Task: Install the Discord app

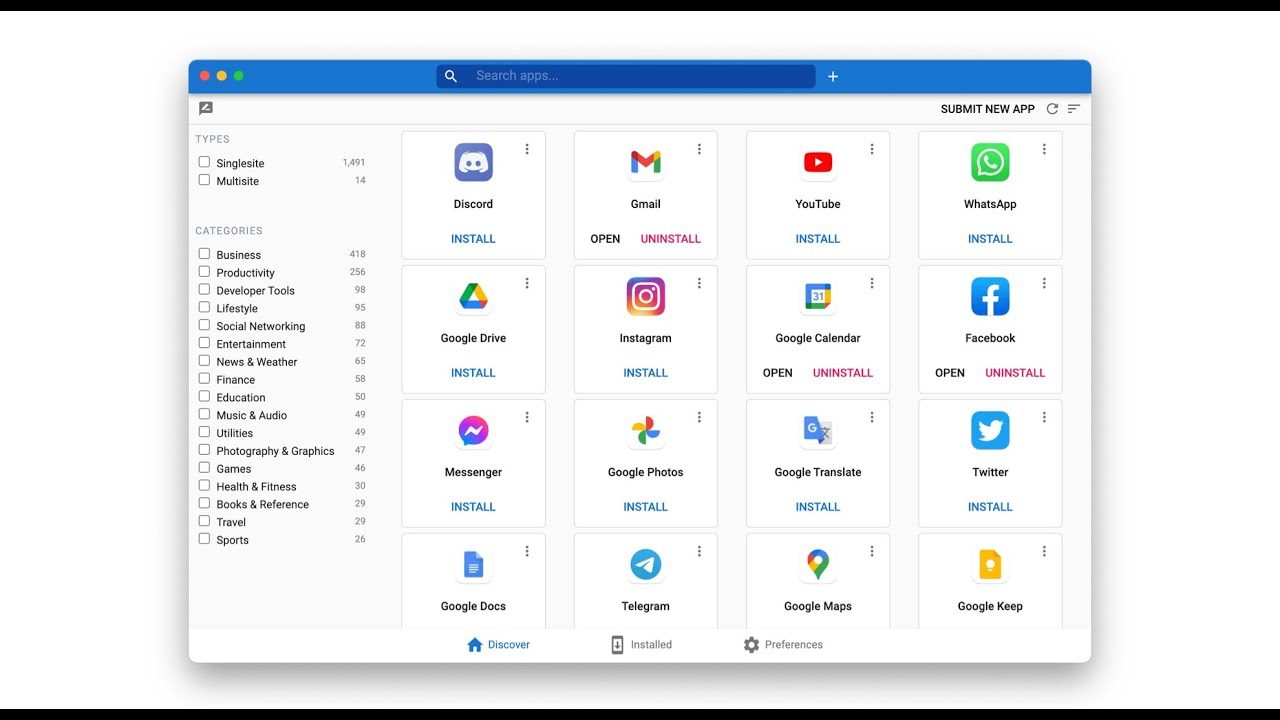Action: coord(473,239)
